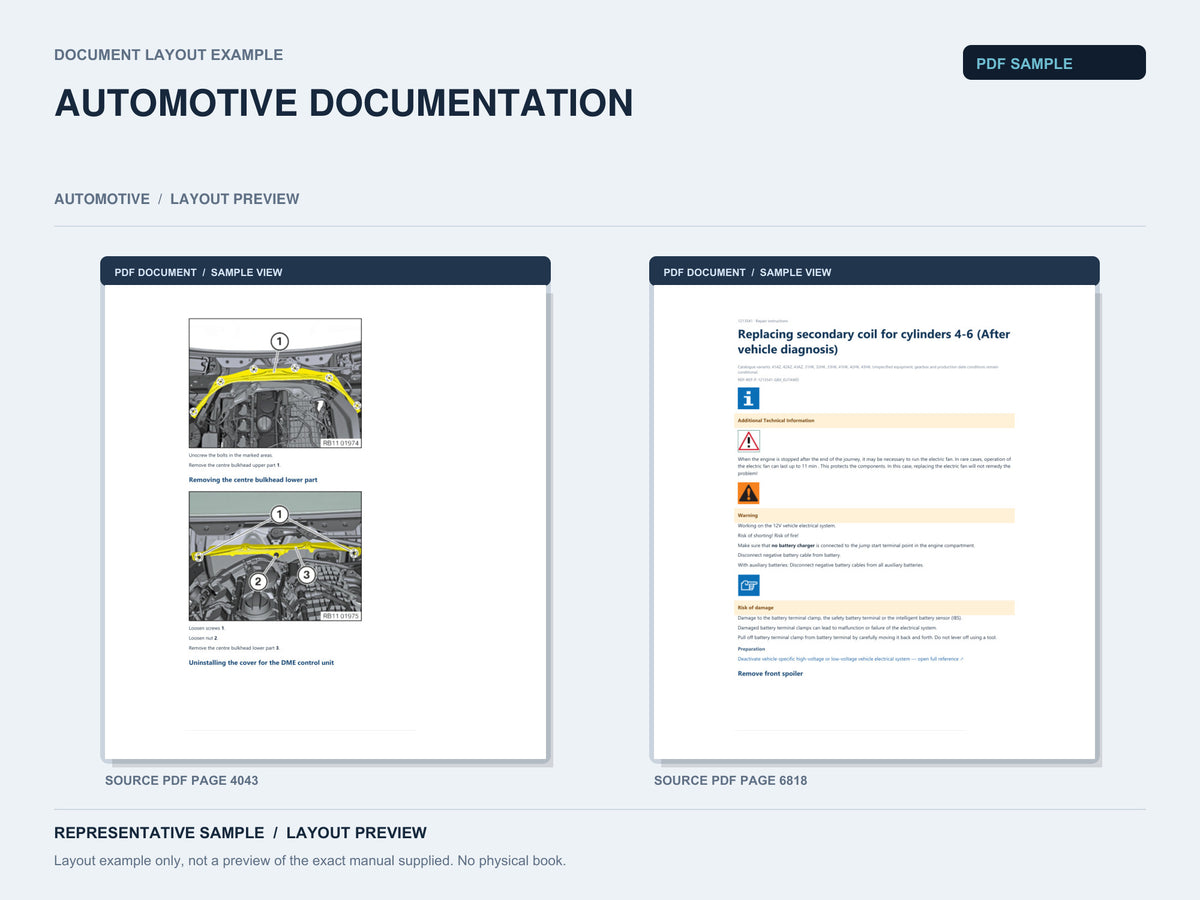Click the 'Pull off battery terminal clamp' line
Screen dimensions: 1200x900
[867, 637]
